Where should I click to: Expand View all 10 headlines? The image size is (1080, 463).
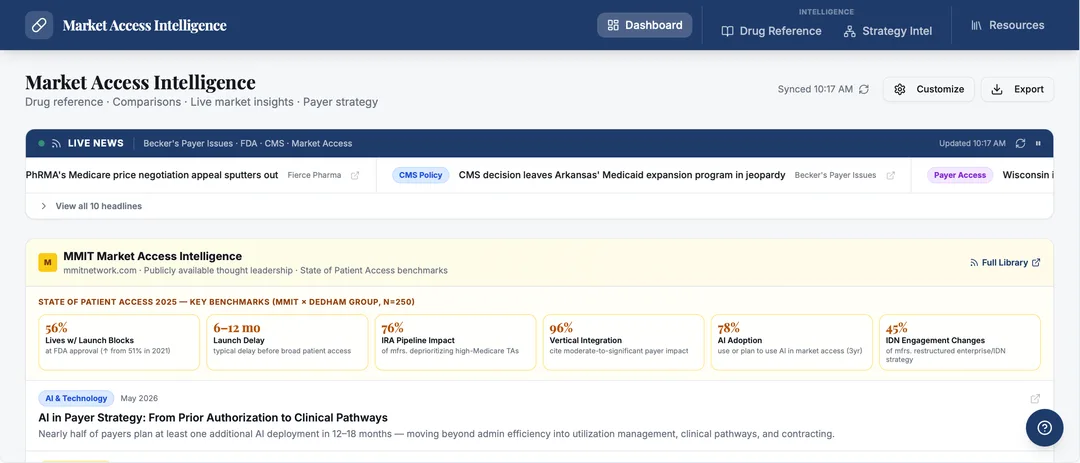pyautogui.click(x=92, y=206)
